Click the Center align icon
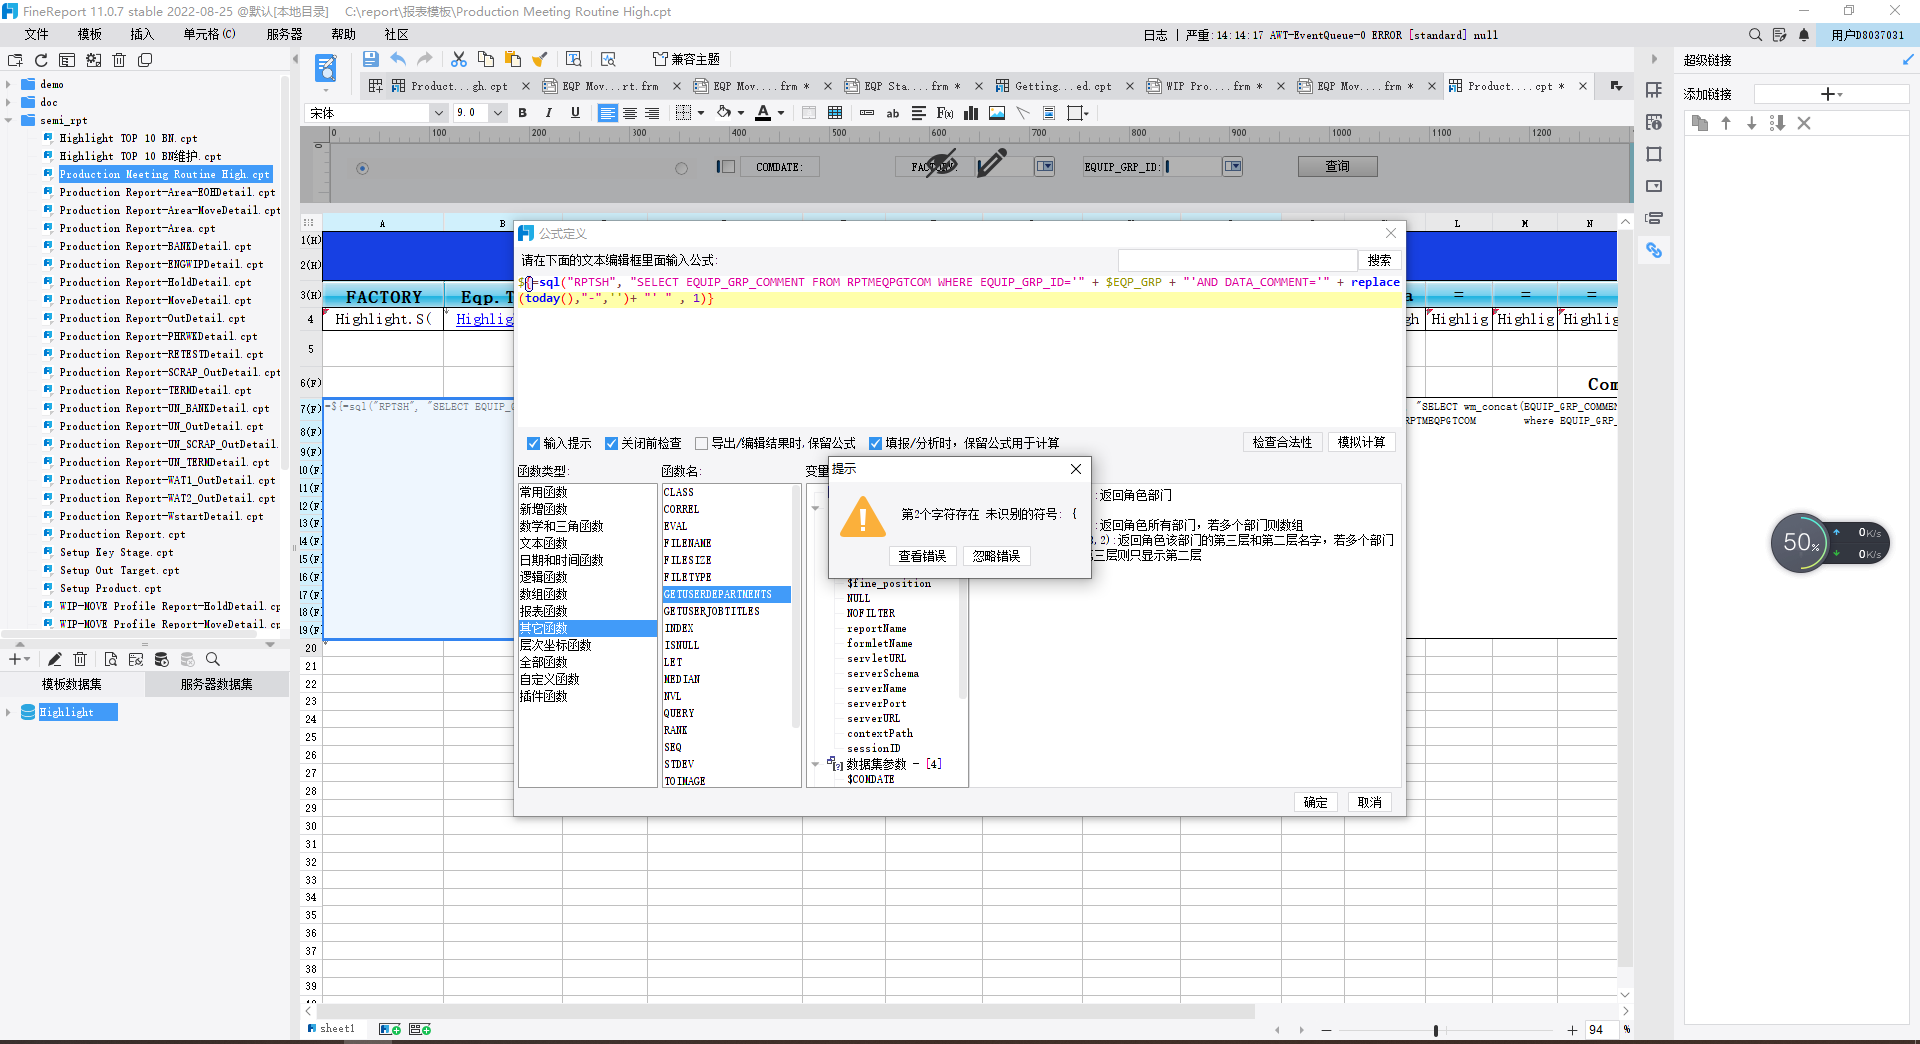Screen dimensions: 1920x1044 pos(630,113)
